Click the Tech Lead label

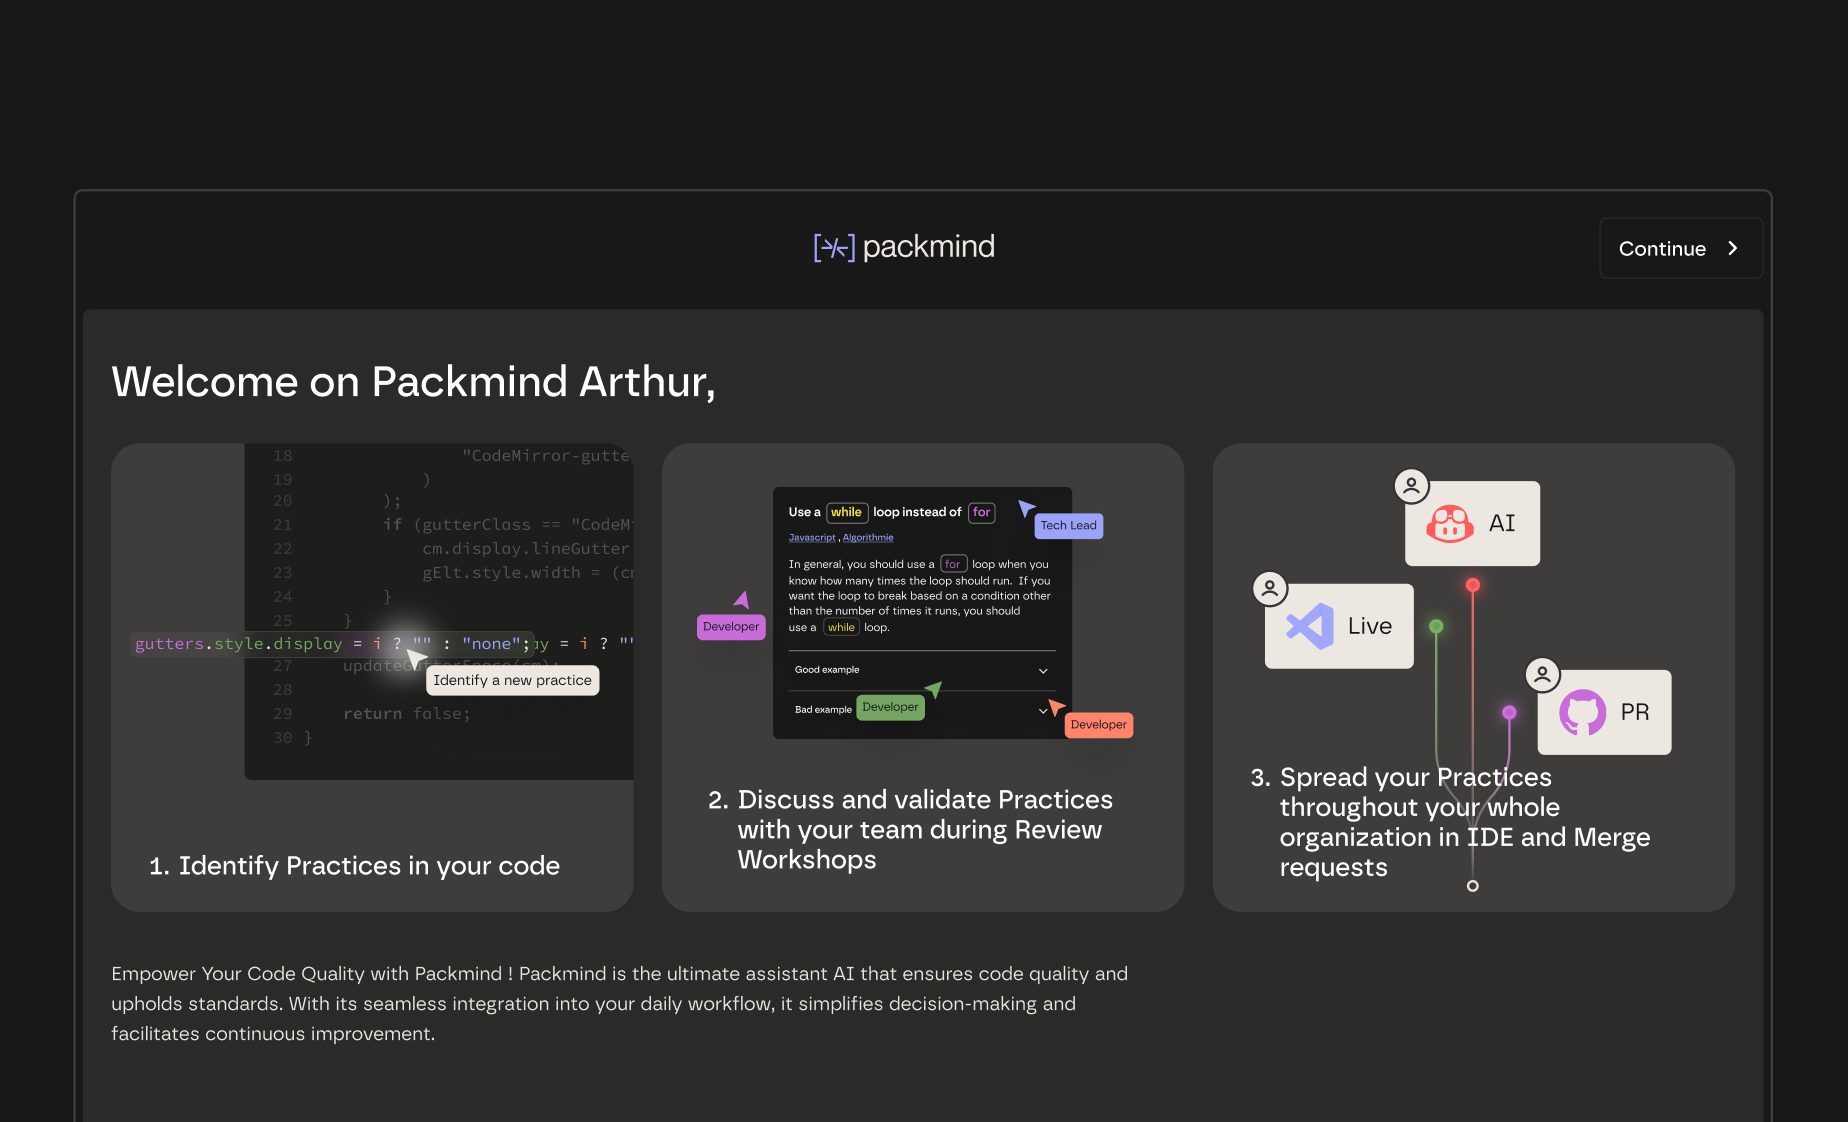(x=1068, y=526)
